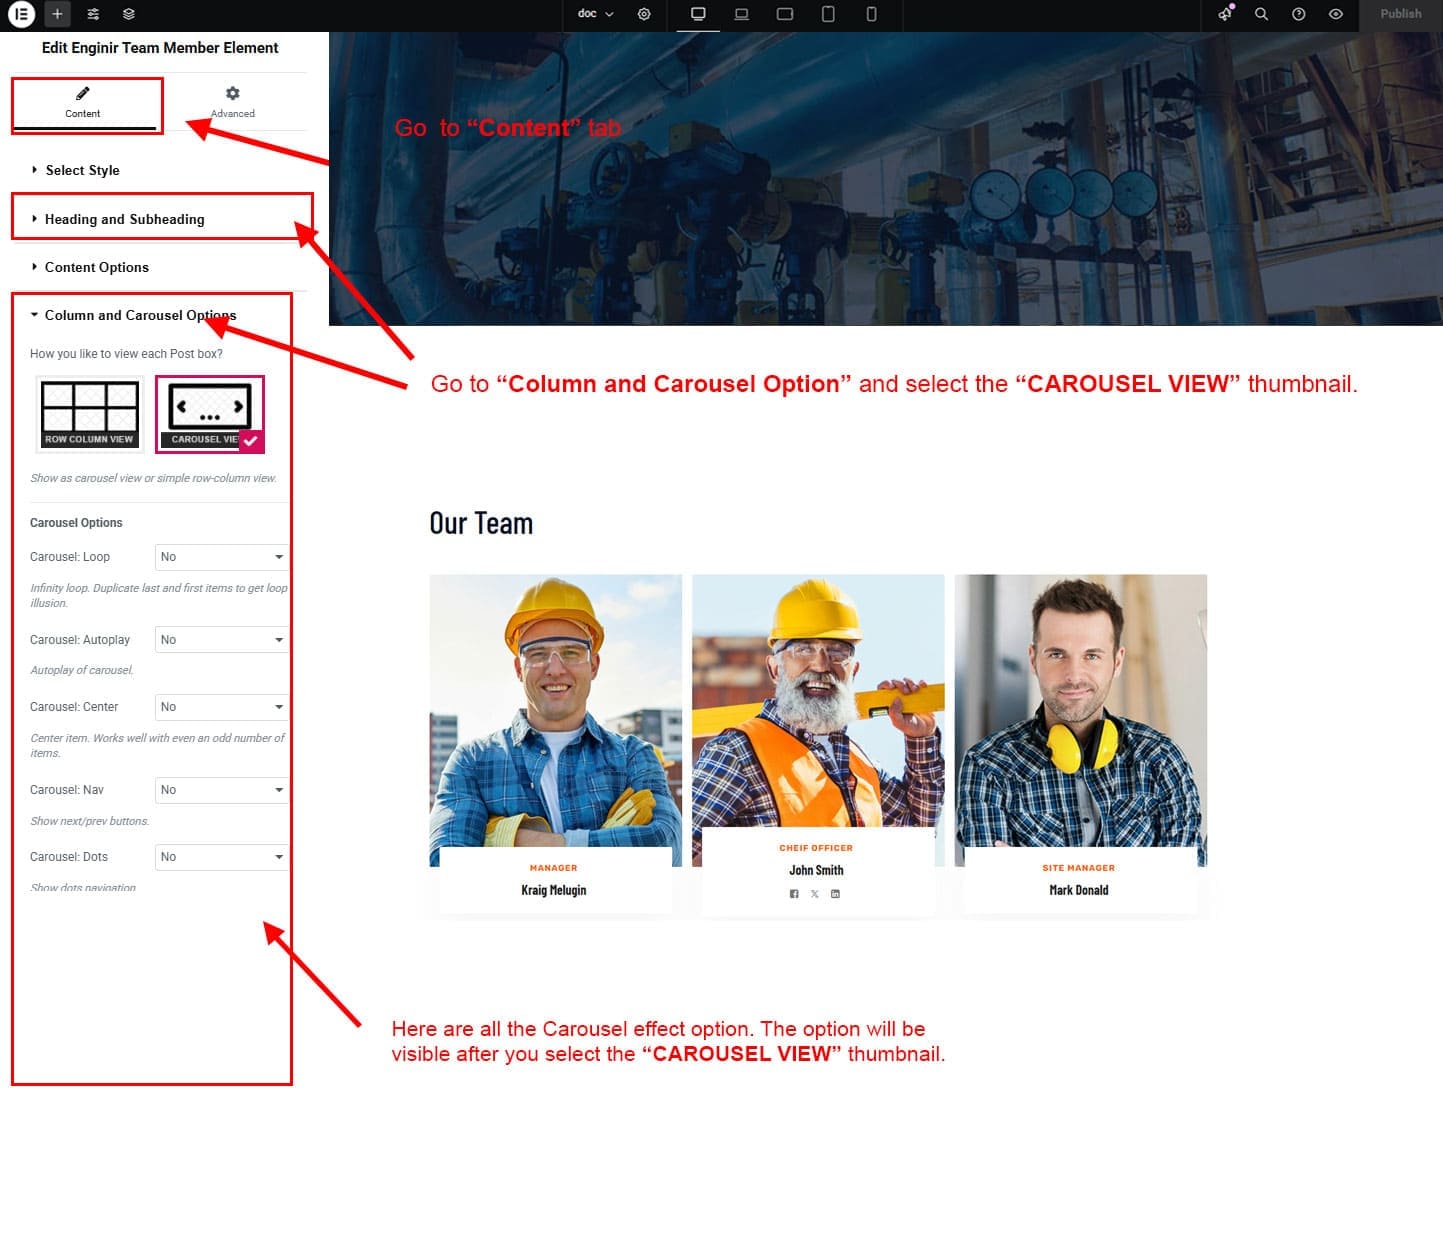Select the Carousel View option
Viewport: 1443px width, 1249px height.
210,413
